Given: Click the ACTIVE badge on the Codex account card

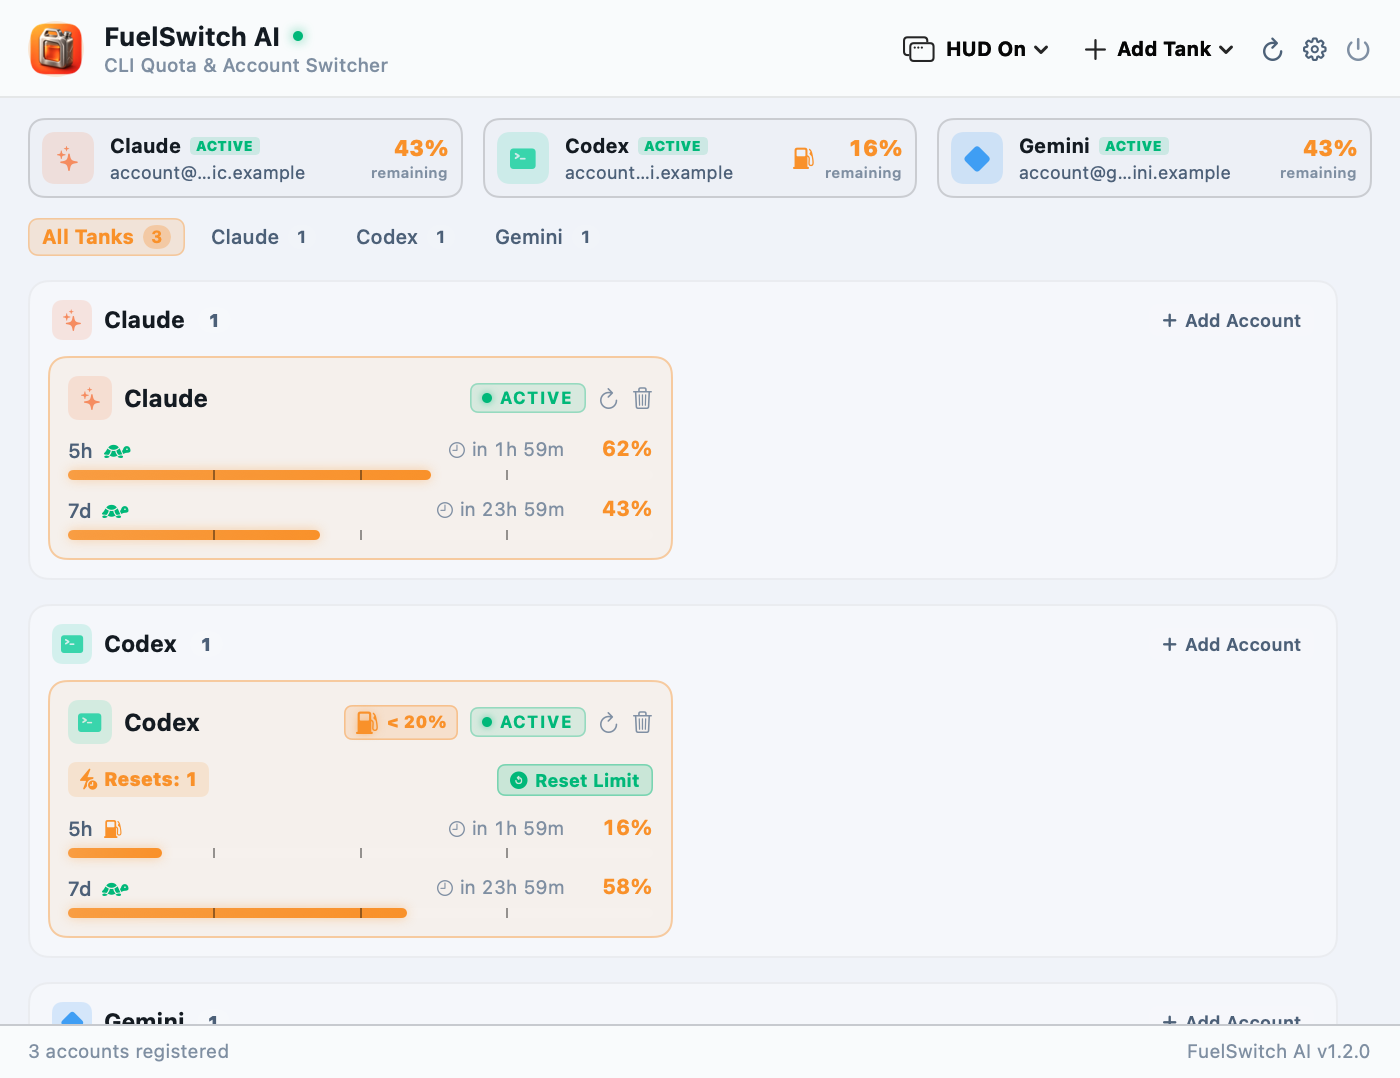Looking at the screenshot, I should [528, 722].
